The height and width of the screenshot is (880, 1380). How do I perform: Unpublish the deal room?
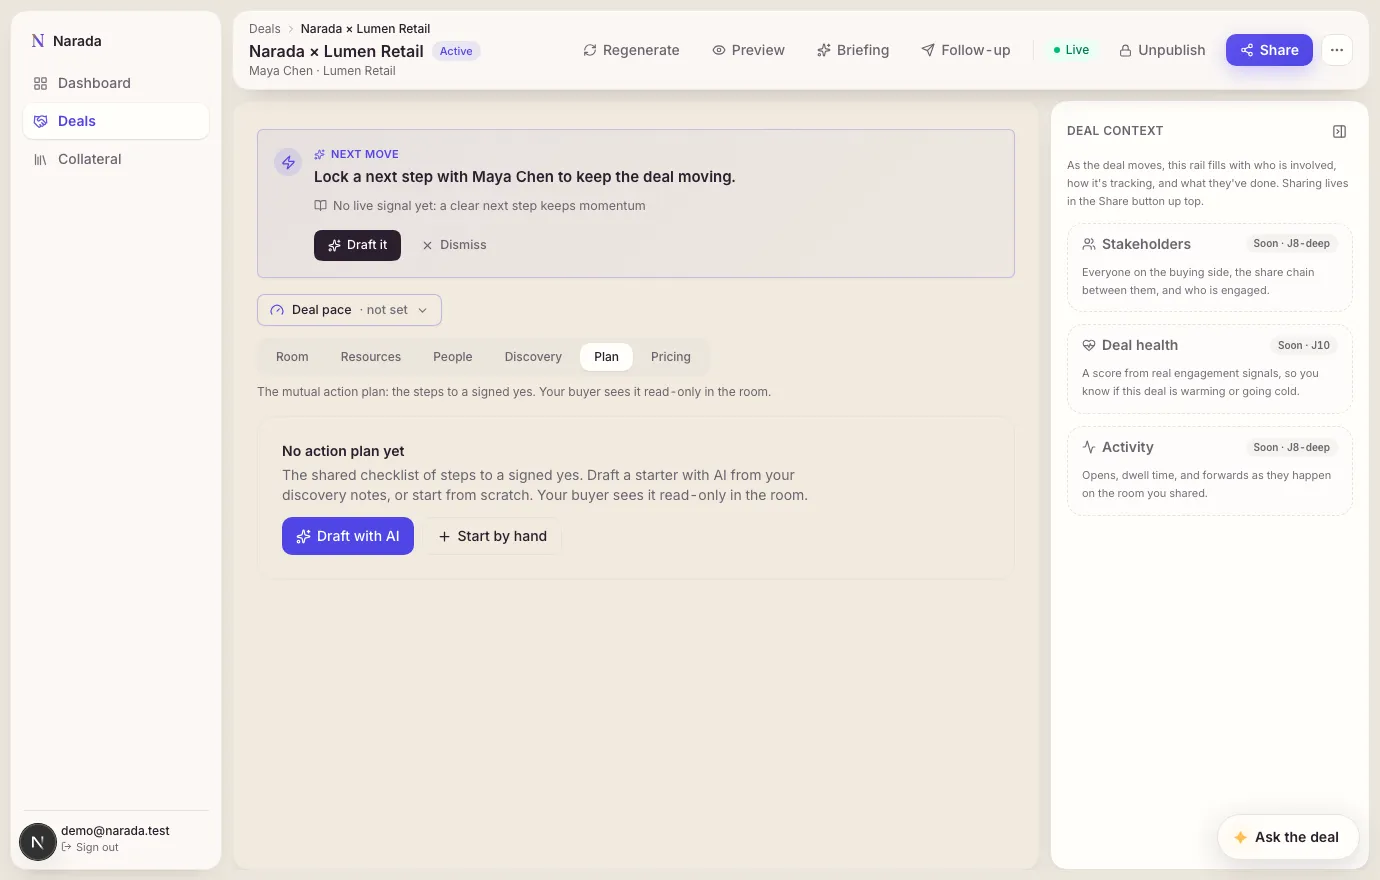pyautogui.click(x=1162, y=50)
